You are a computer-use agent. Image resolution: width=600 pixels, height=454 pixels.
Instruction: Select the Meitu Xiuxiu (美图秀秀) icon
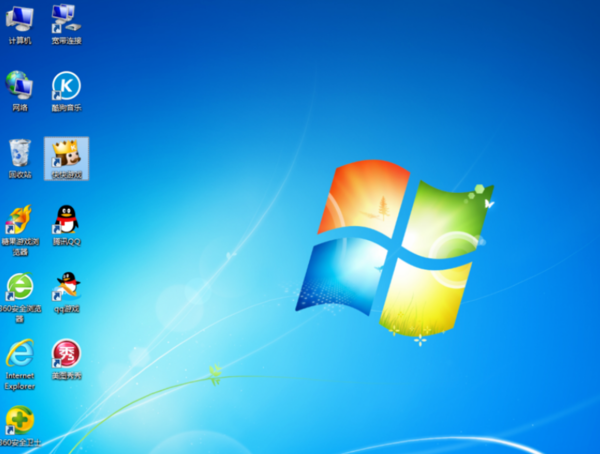coord(66,353)
